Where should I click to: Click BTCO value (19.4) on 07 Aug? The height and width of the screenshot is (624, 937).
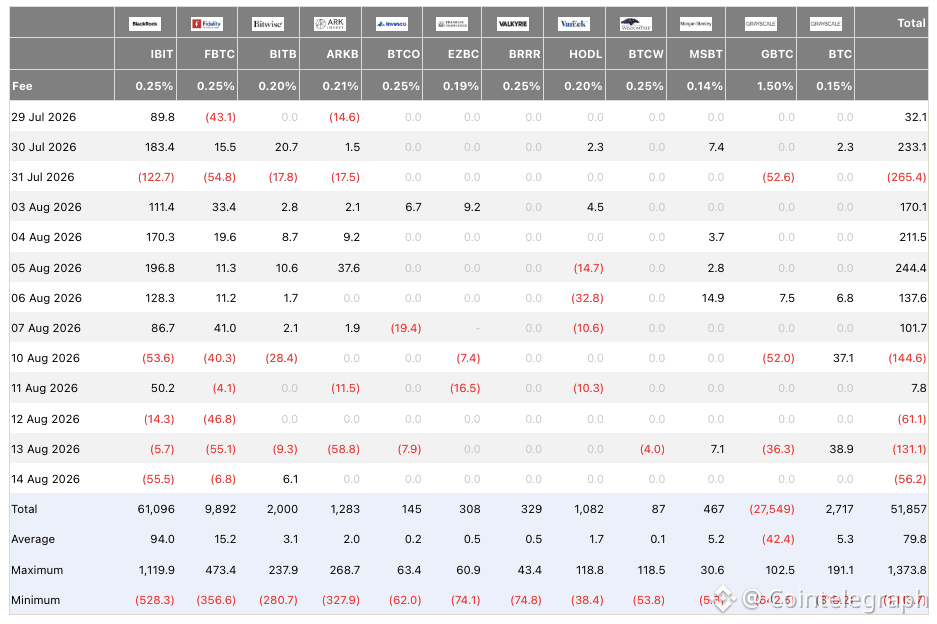click(406, 328)
